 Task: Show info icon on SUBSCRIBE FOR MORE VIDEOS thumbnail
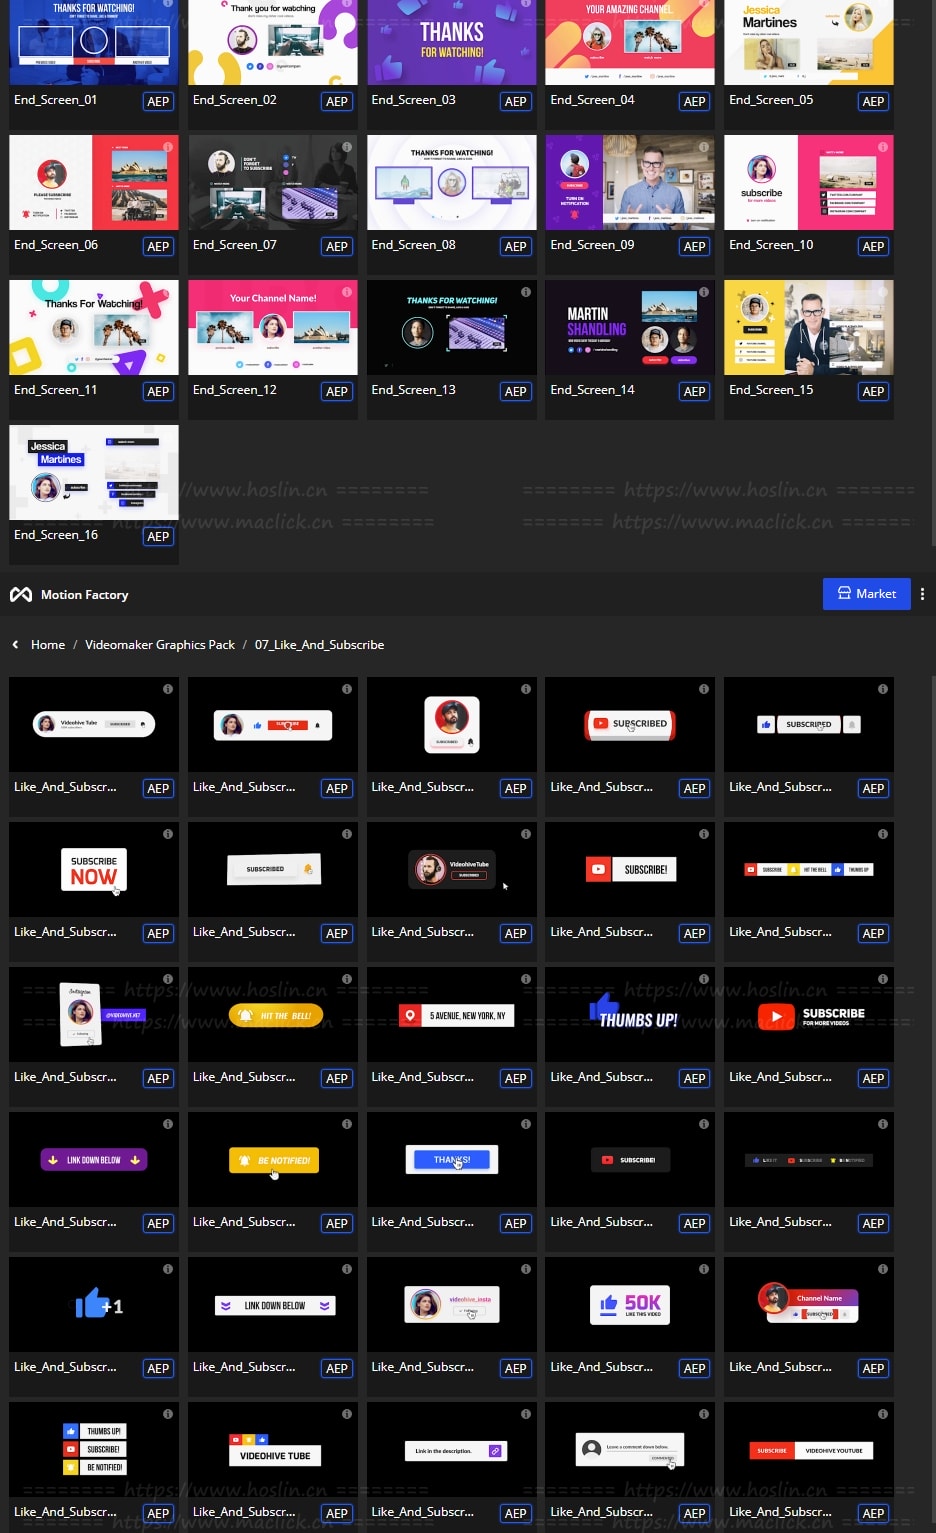[883, 978]
